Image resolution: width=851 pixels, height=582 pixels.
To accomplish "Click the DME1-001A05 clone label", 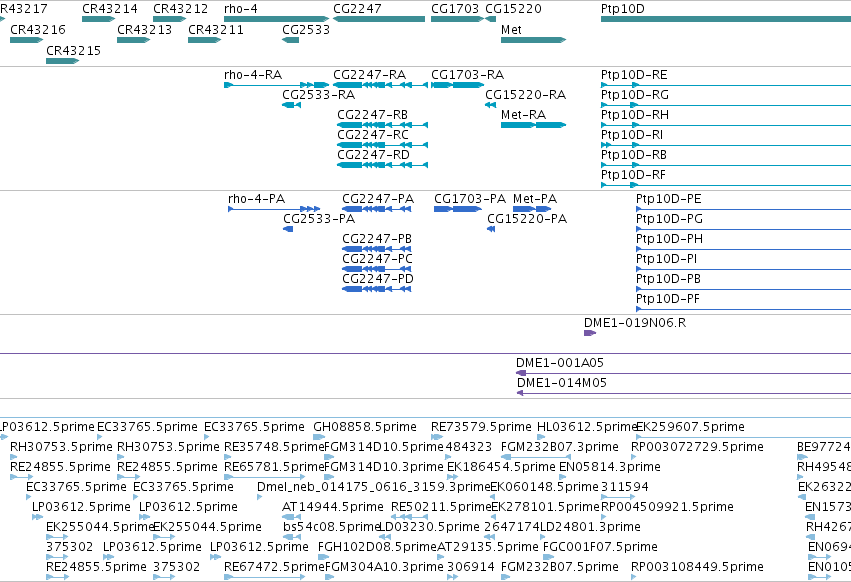I will point(560,363).
